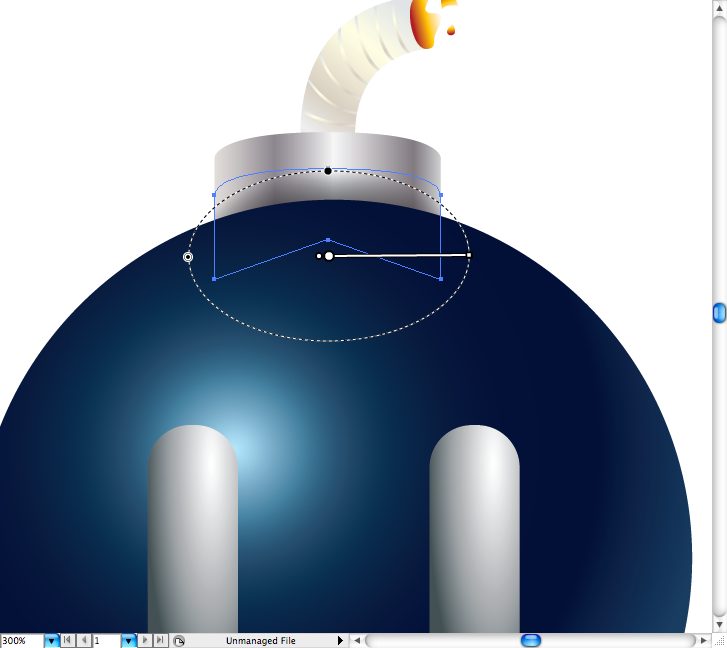Expand the Unmanaged File status popup arrow
Viewport: 727px width, 648px height.
click(340, 640)
